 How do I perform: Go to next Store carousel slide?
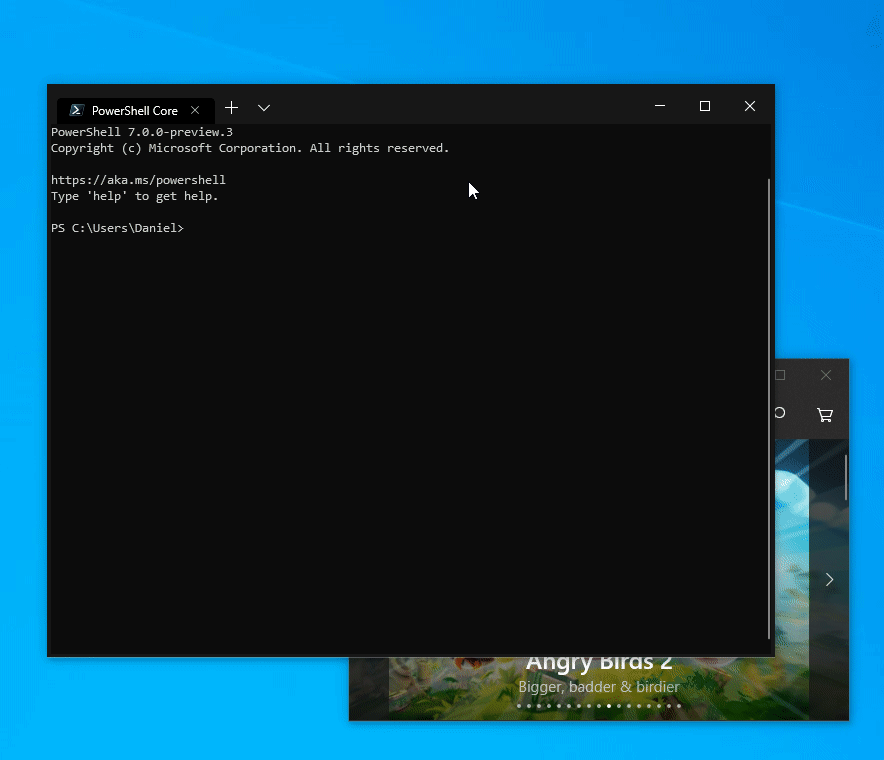pyautogui.click(x=829, y=580)
